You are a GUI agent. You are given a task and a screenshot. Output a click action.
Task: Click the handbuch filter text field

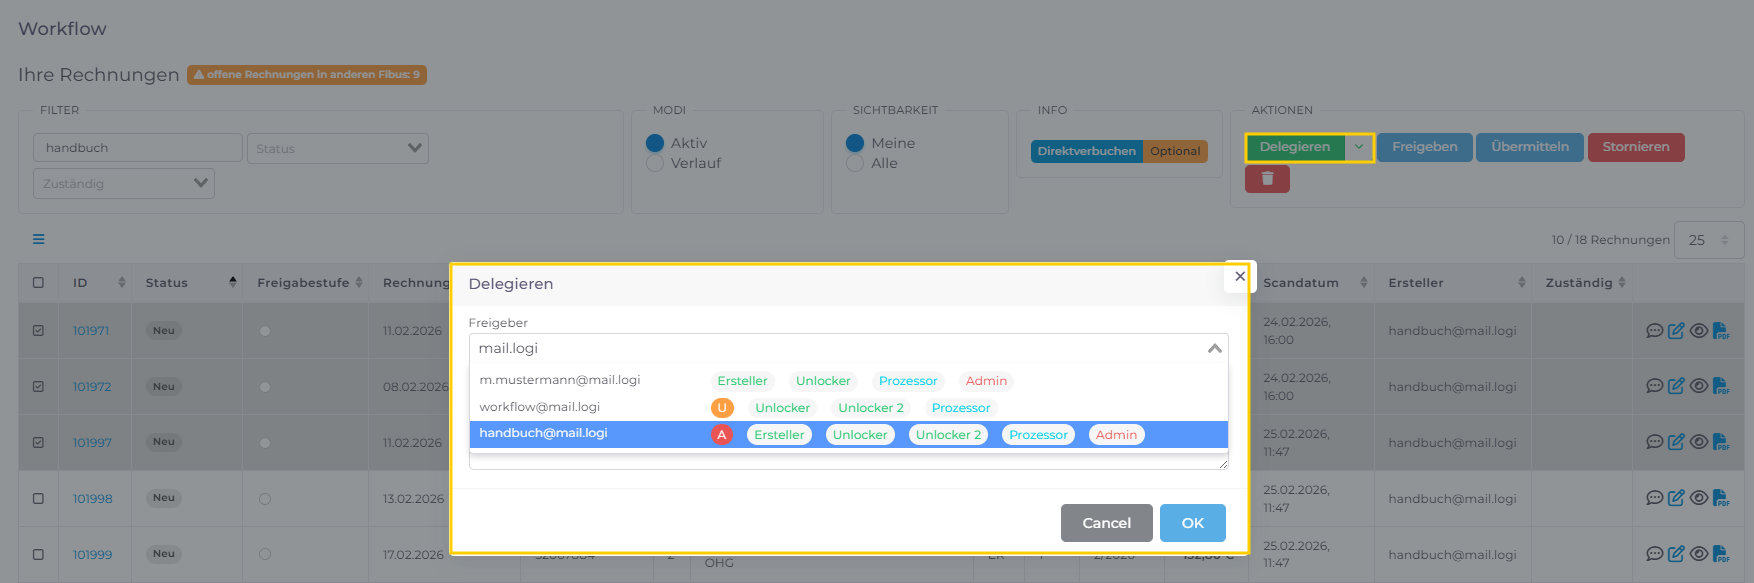pos(138,148)
